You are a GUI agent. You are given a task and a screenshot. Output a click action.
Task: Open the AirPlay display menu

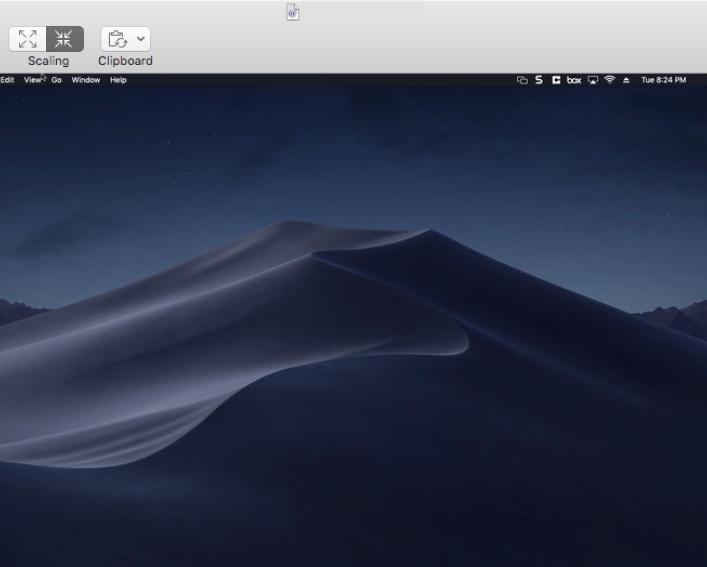pos(593,80)
